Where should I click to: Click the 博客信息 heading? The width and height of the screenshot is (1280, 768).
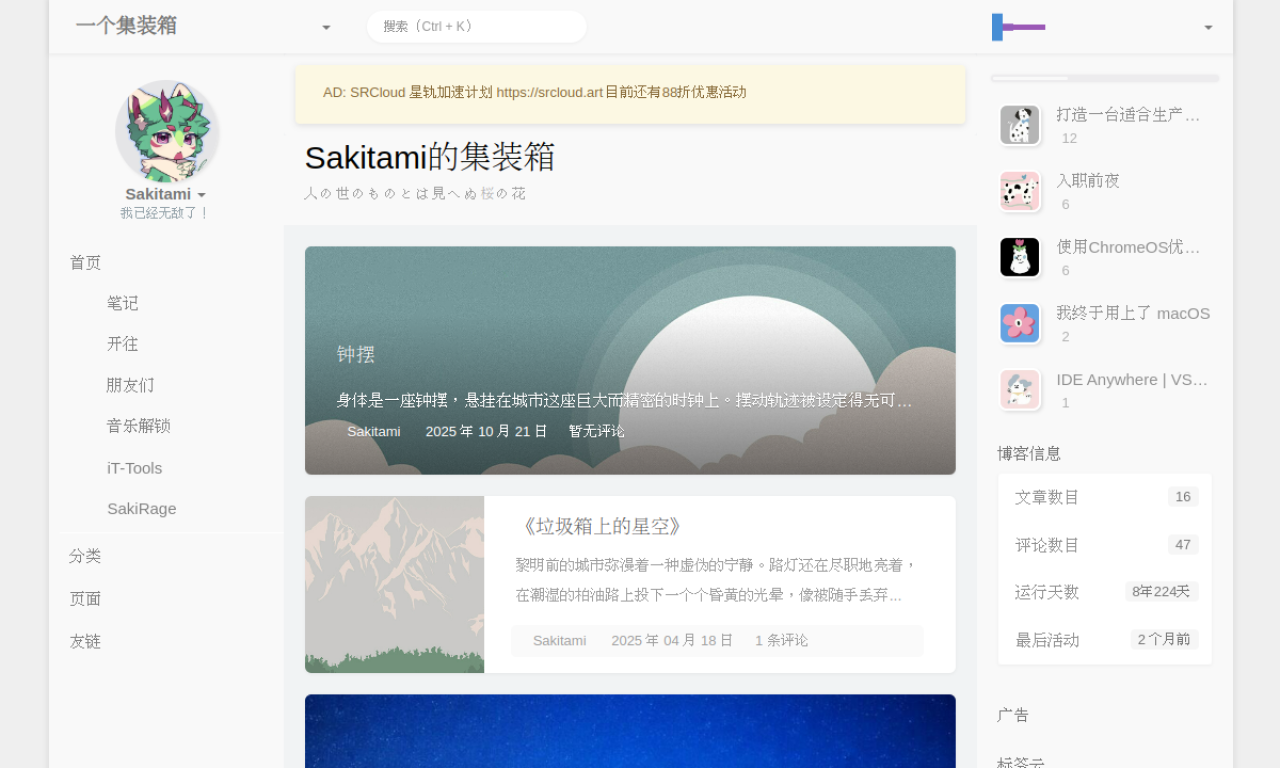1029,453
